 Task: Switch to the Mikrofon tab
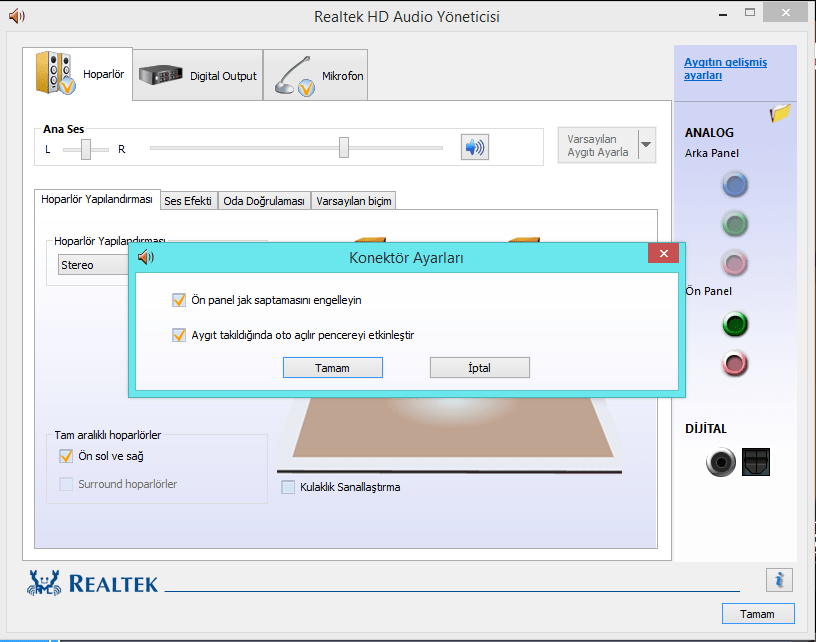click(316, 75)
